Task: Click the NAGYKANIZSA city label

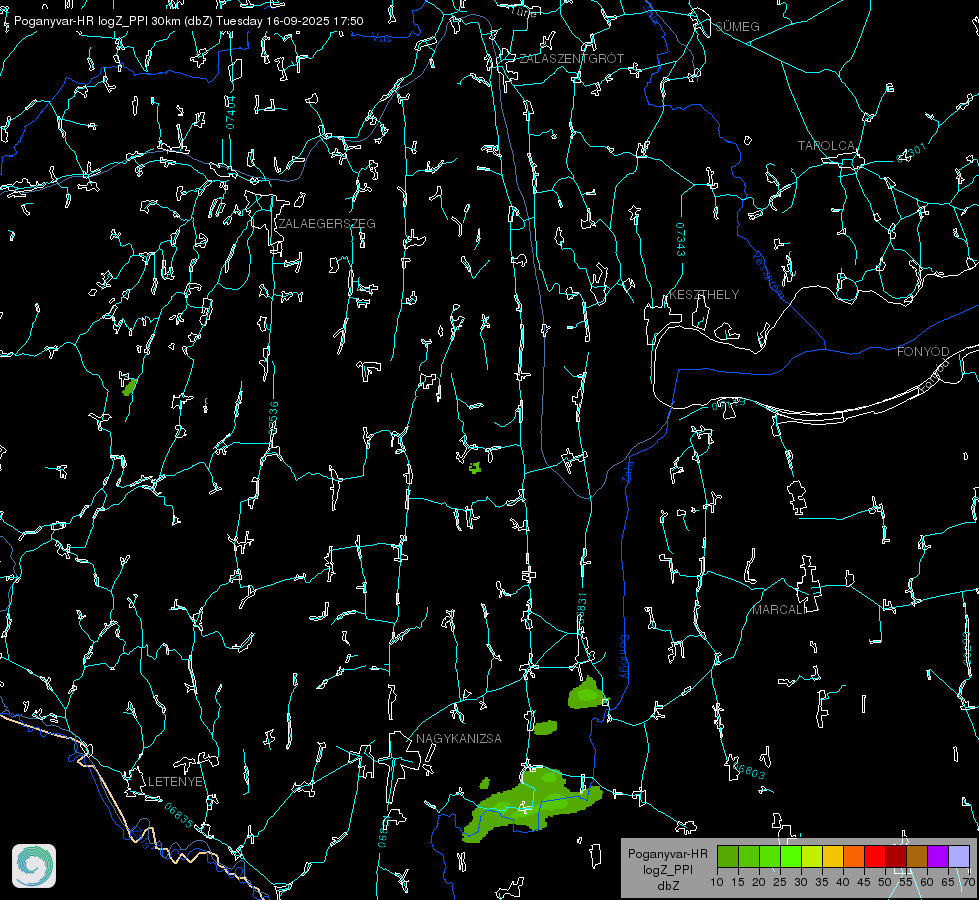Action: 459,739
